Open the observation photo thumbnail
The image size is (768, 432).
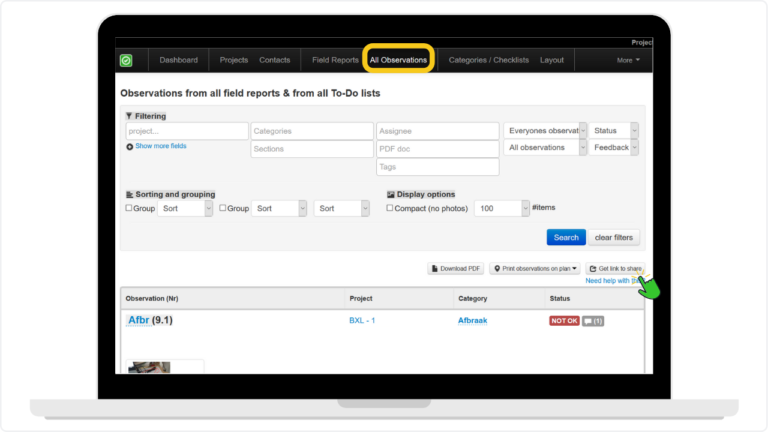[150, 367]
